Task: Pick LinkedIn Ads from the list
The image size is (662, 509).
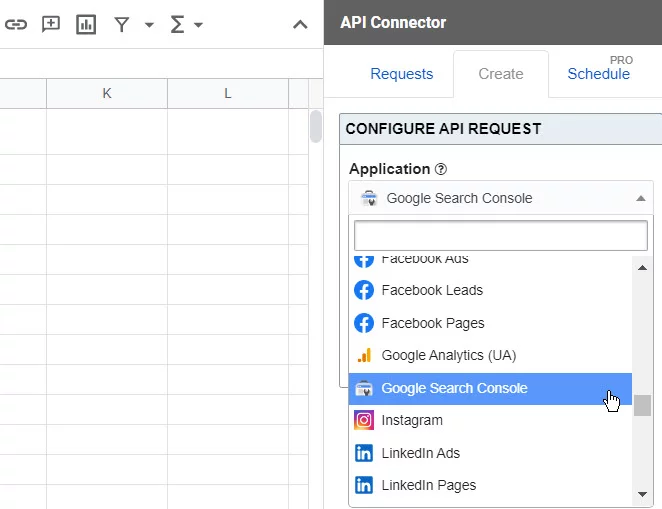Action: 490,453
